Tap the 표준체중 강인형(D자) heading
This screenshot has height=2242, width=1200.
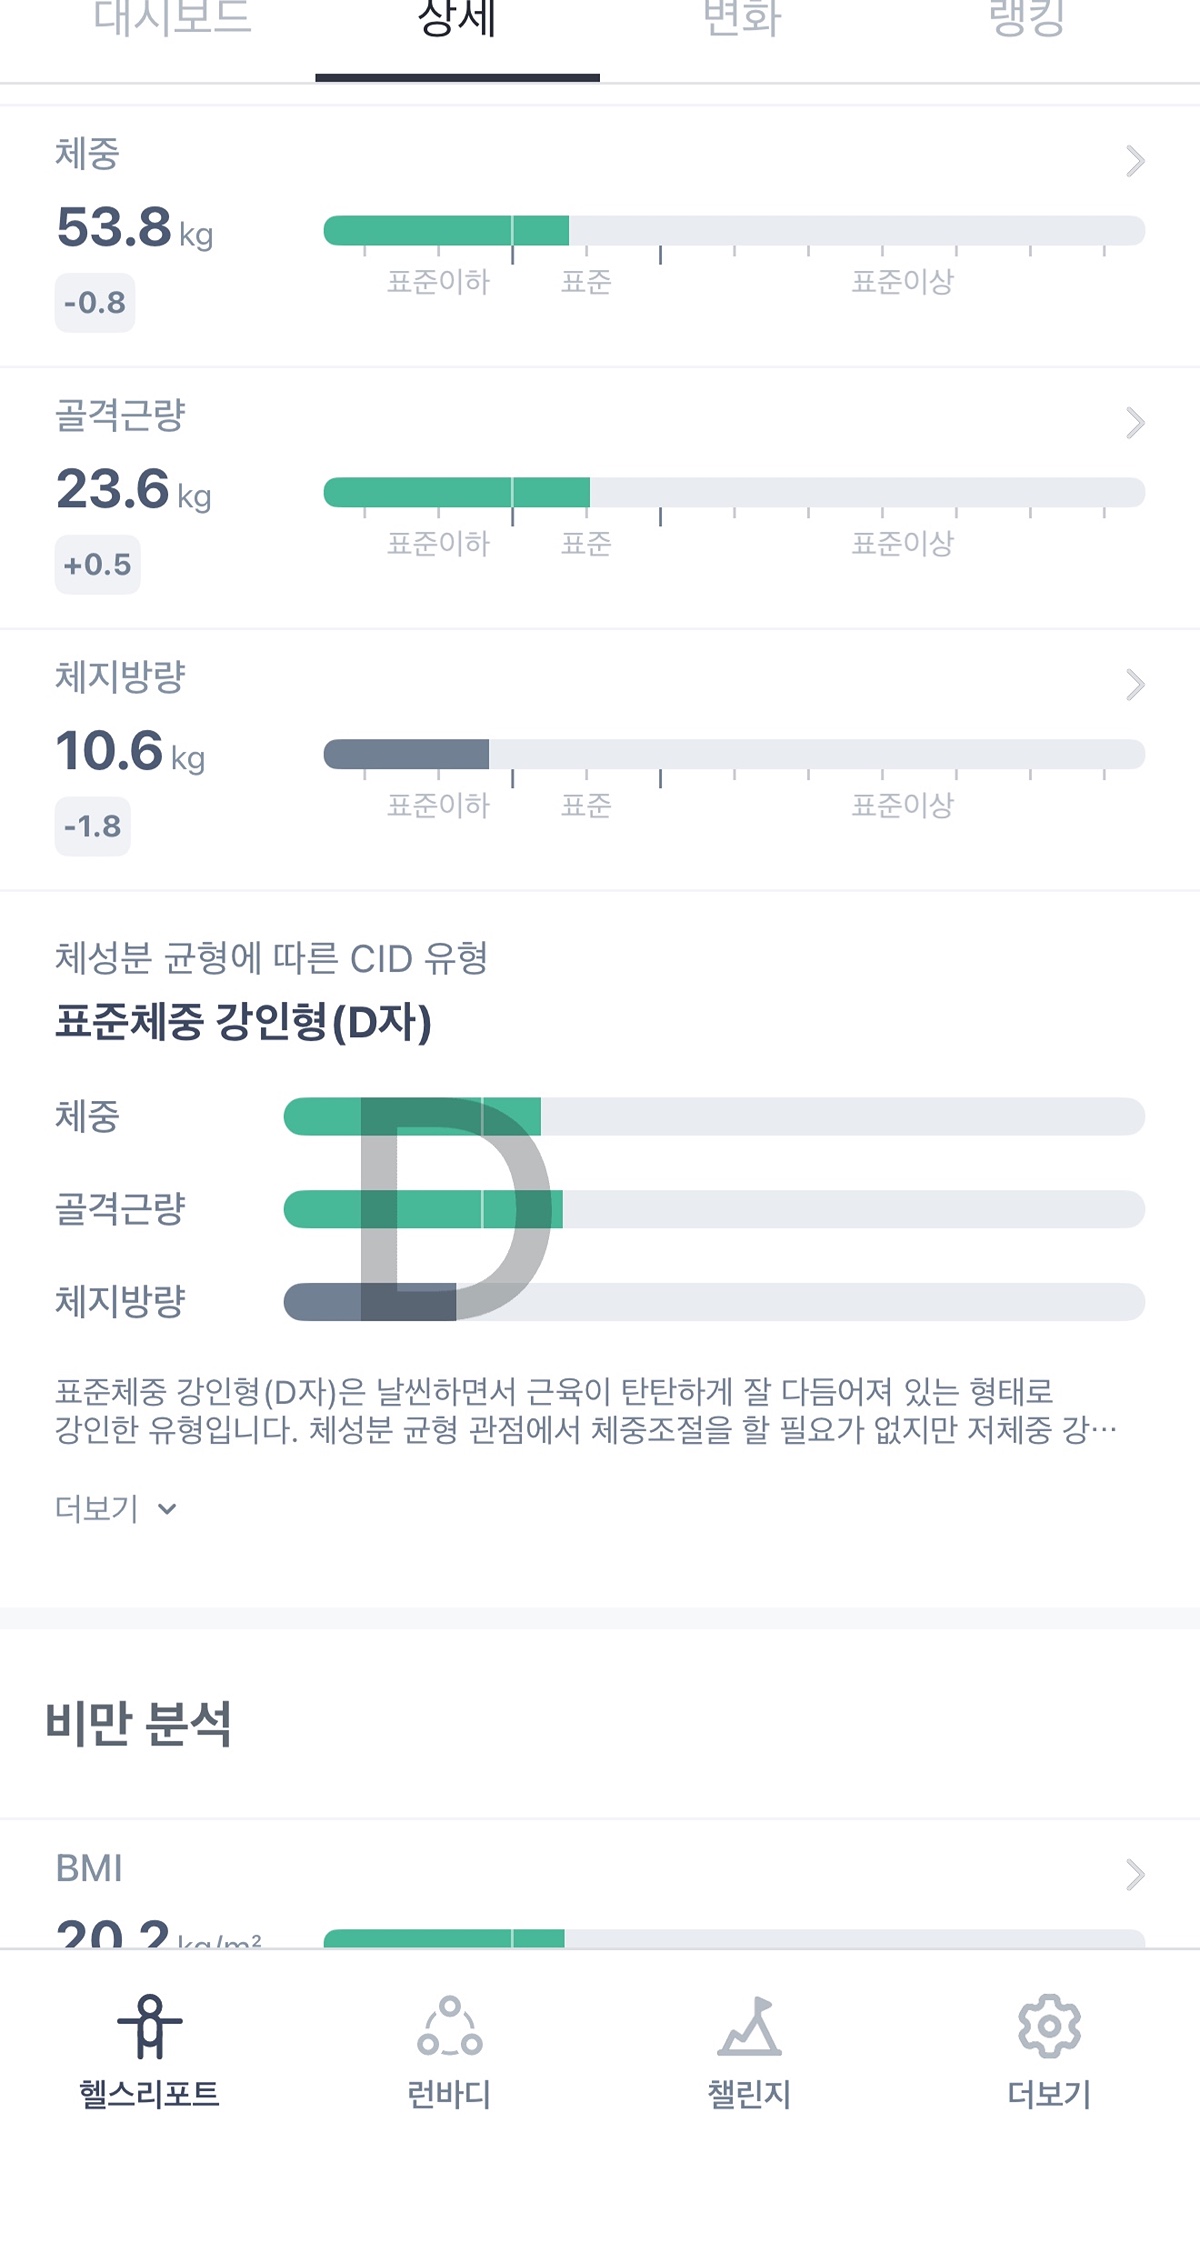243,1022
